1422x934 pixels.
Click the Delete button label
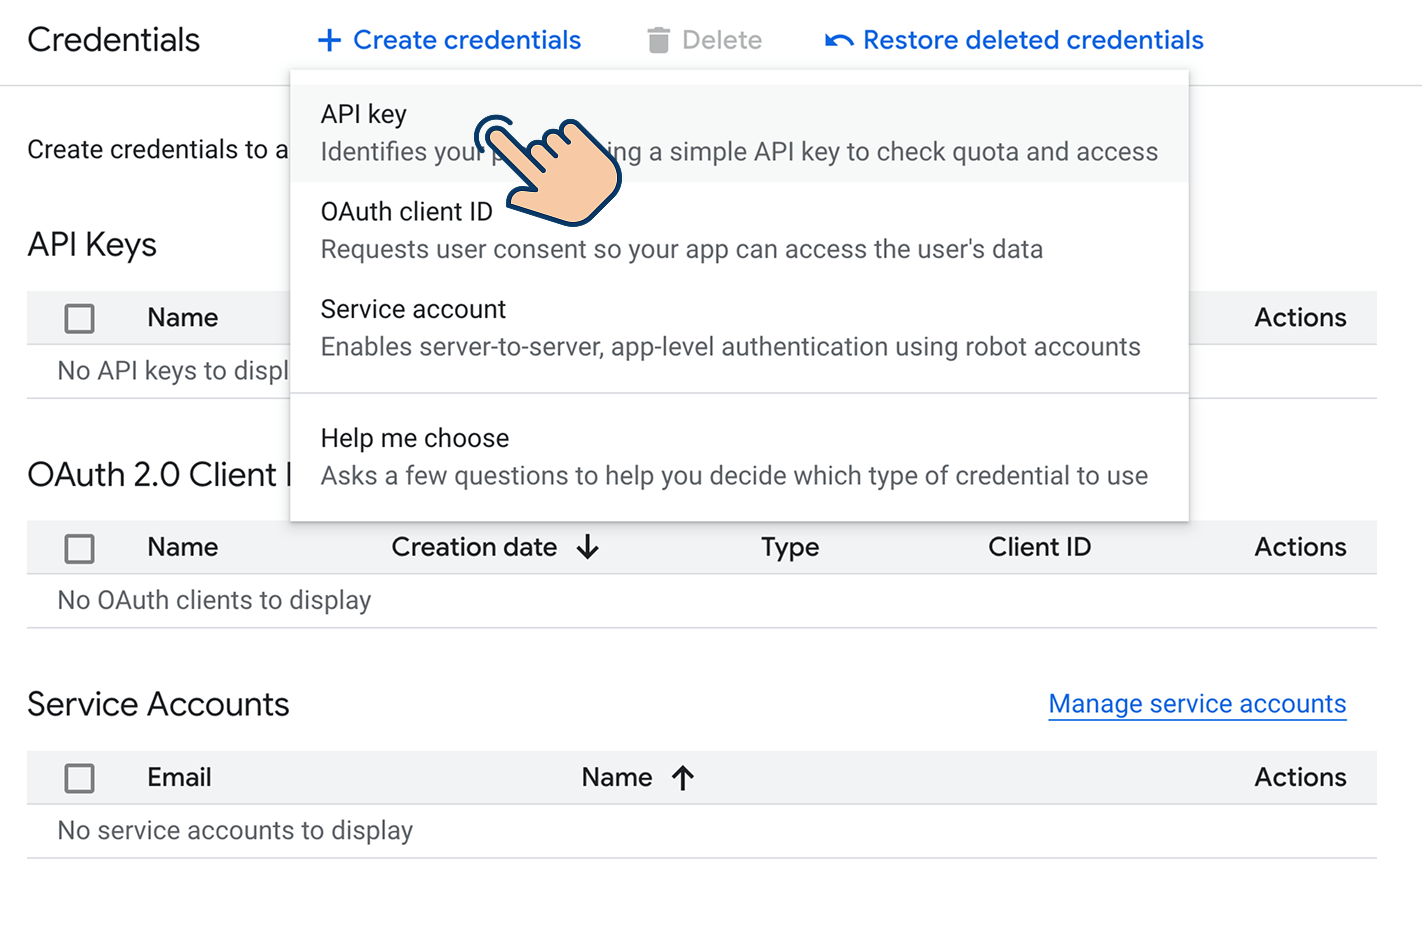tap(721, 40)
